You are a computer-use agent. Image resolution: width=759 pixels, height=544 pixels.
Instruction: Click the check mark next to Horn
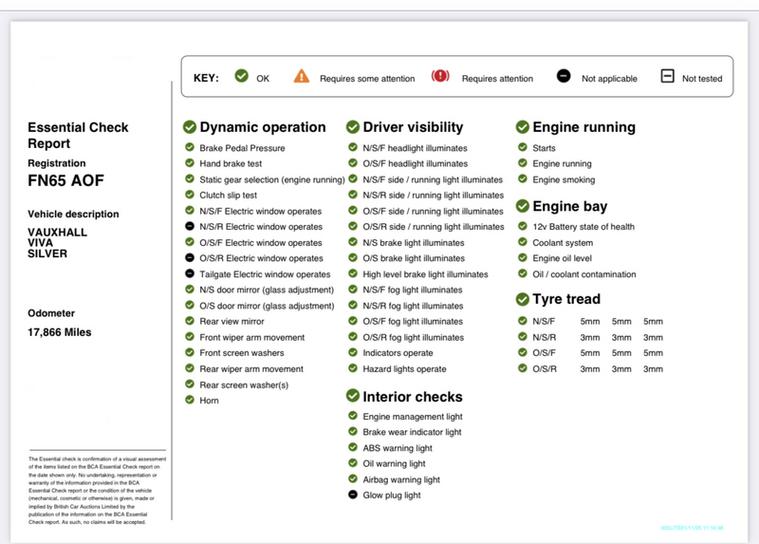tap(190, 400)
